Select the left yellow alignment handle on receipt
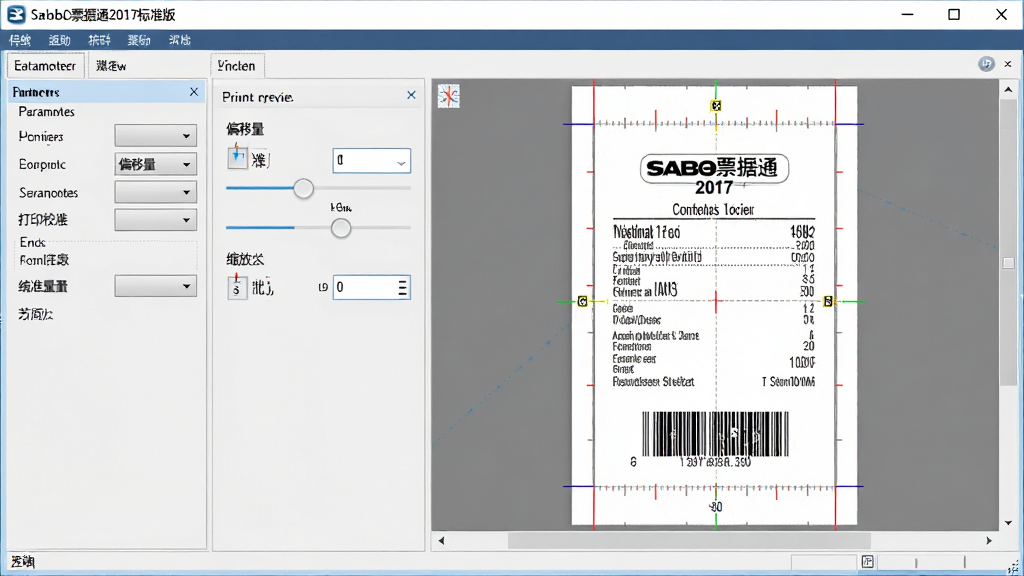The width and height of the screenshot is (1024, 576). (583, 301)
